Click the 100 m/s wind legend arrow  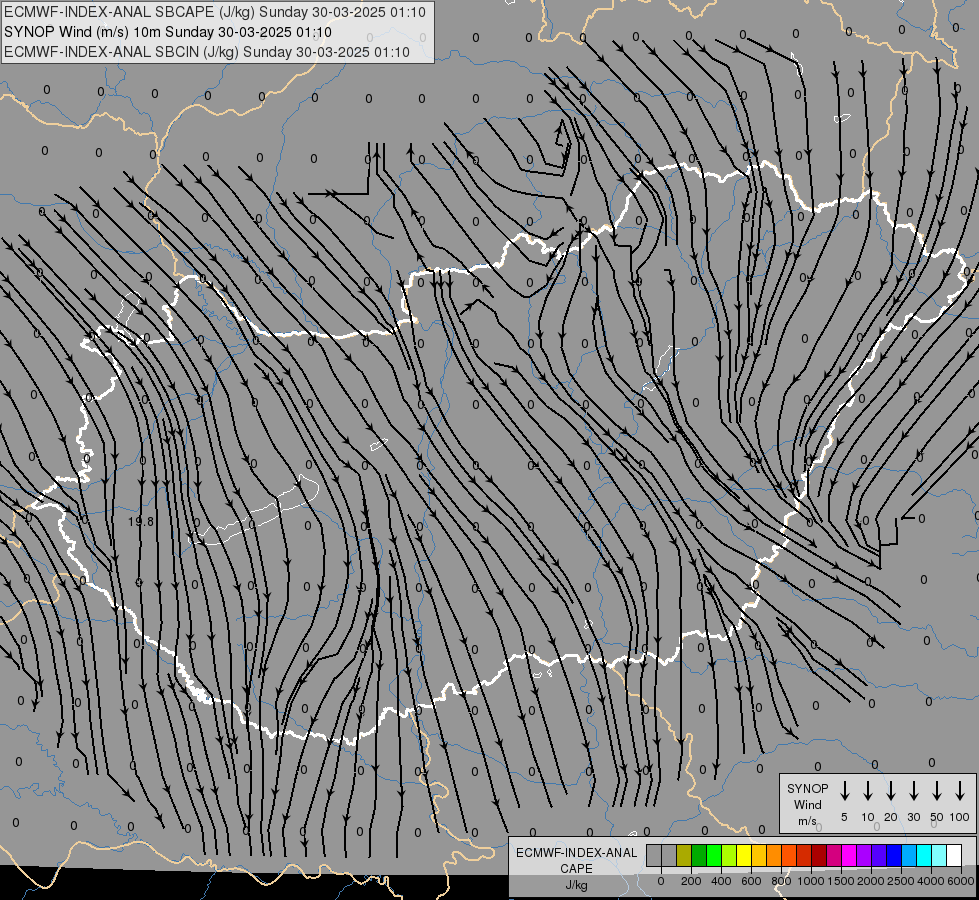click(x=960, y=791)
